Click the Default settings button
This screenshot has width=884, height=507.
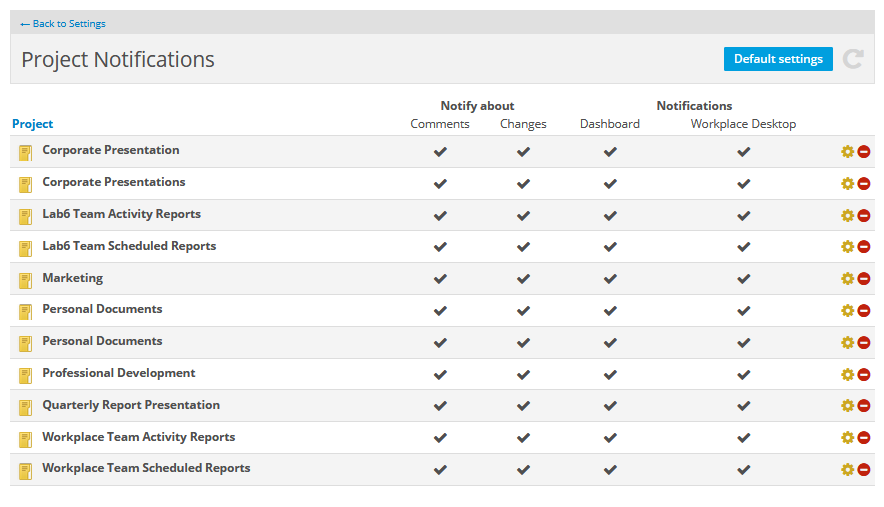pos(778,59)
